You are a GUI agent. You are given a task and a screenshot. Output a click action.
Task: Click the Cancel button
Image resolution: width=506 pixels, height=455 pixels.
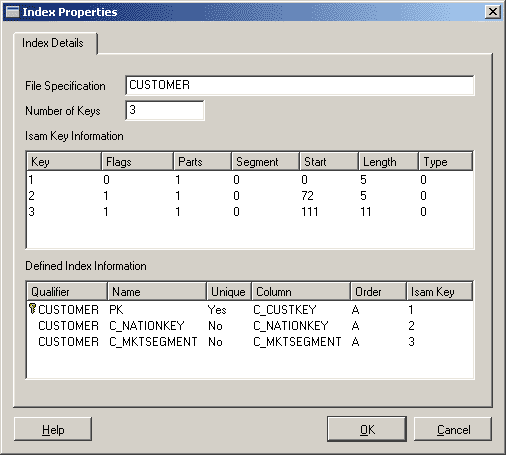click(x=453, y=429)
